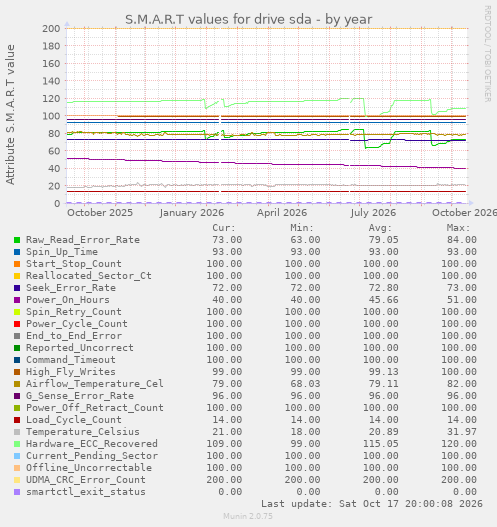Click the High_Fly_Writes brown legend swatch
The width and height of the screenshot is (497, 527).
click(x=17, y=372)
